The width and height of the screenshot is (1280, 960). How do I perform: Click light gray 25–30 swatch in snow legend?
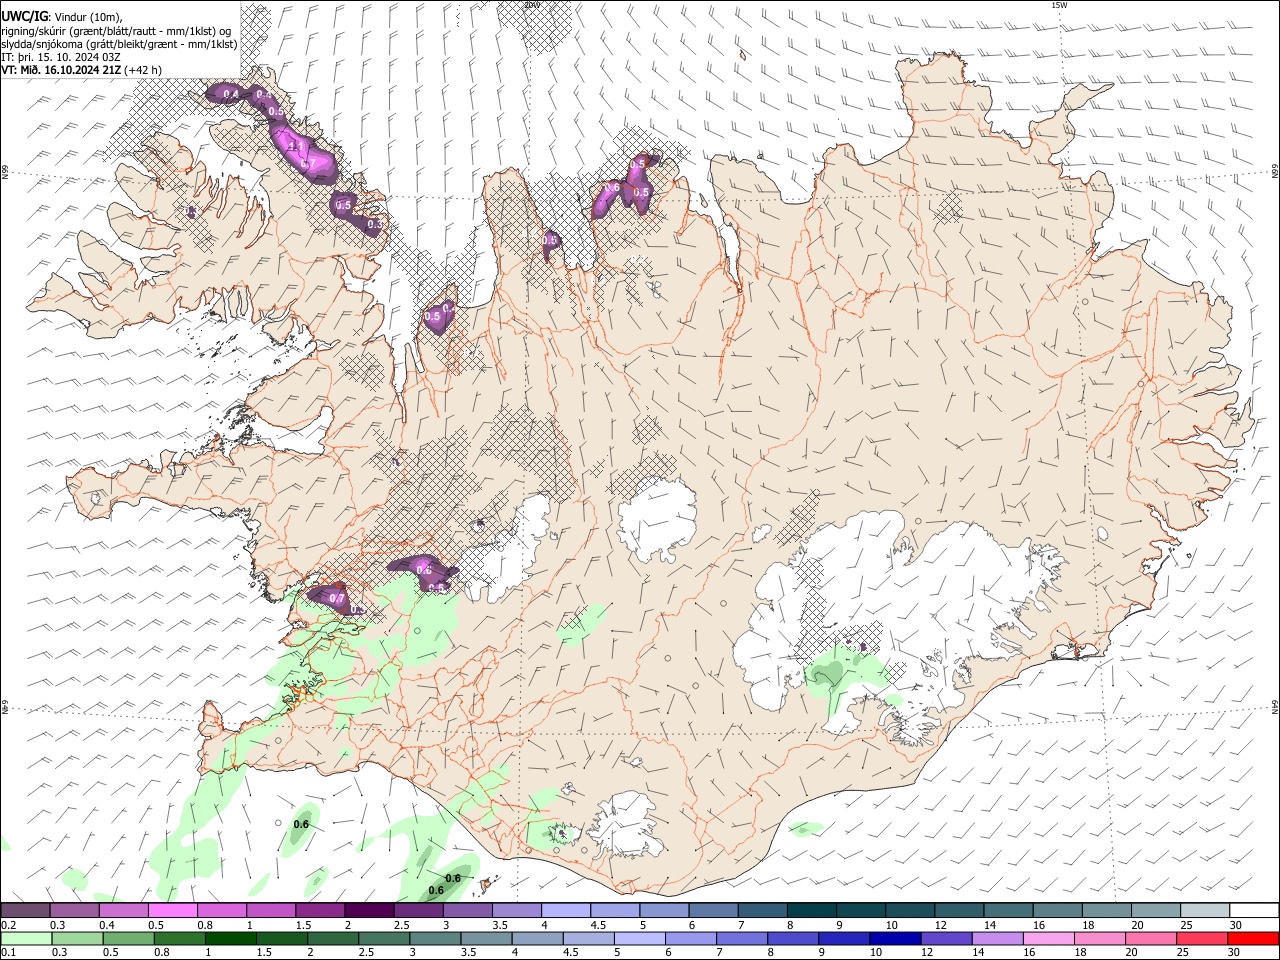point(1205,911)
